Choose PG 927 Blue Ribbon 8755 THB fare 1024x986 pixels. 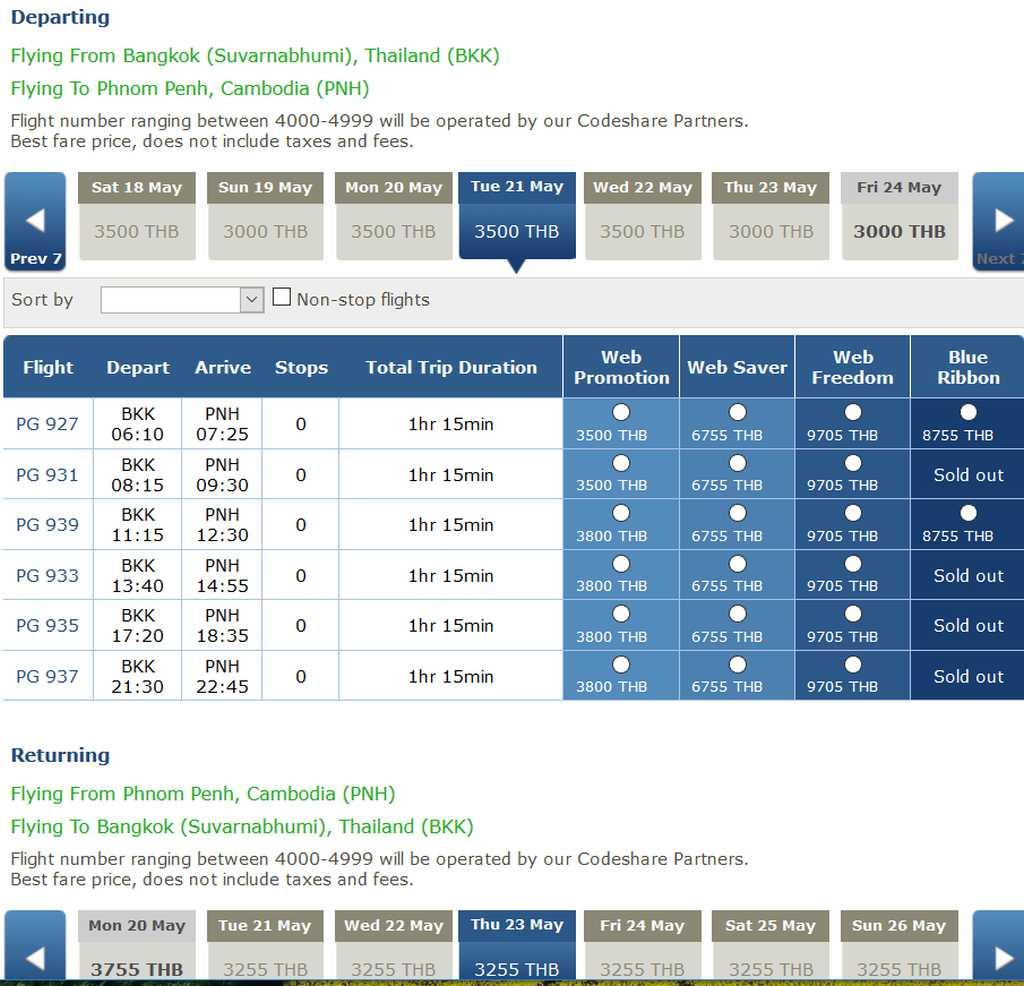[x=968, y=412]
